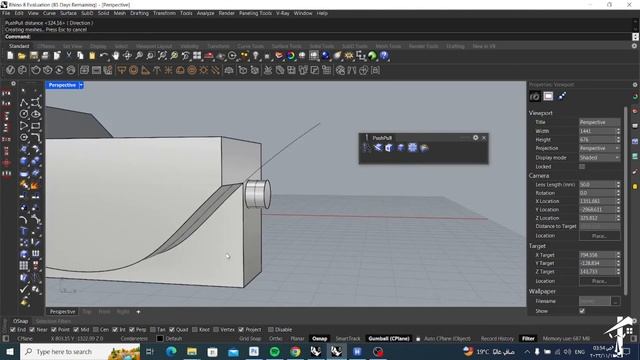Click the first blue icon in PushPull toolbar
The width and height of the screenshot is (640, 360).
tap(378, 148)
